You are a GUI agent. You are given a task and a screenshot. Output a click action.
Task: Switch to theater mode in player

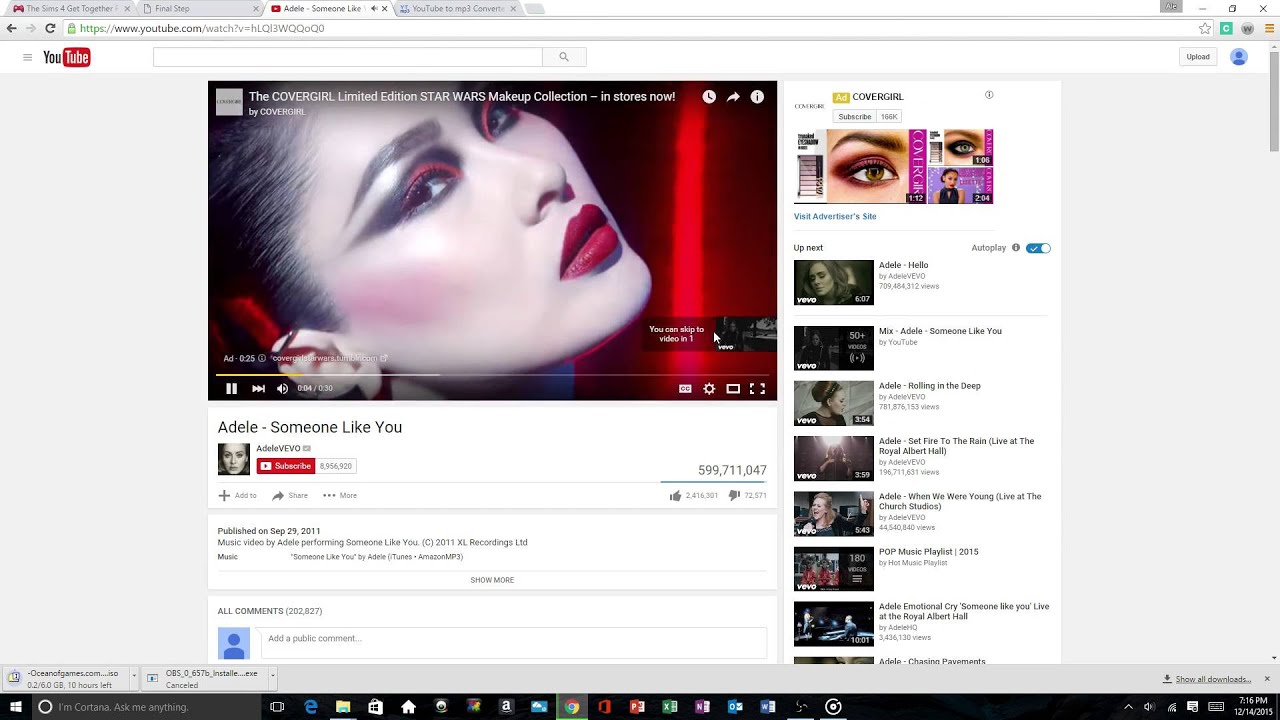(733, 389)
